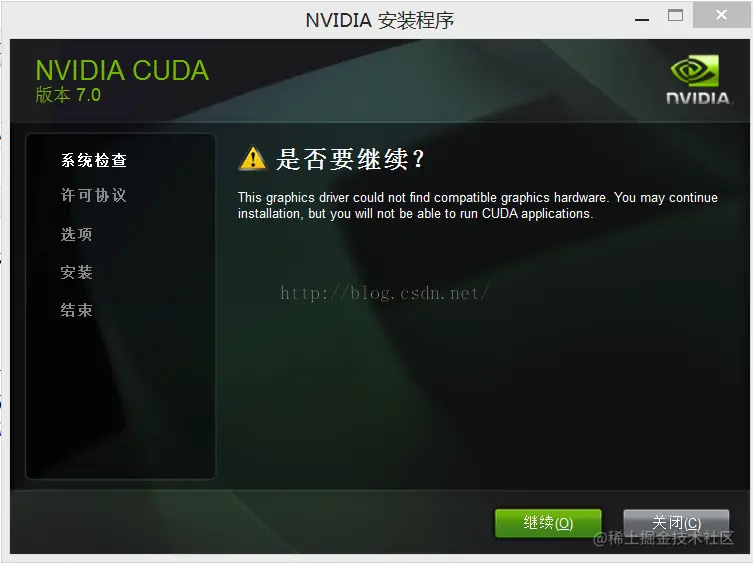Viewport: 753px width, 565px height.
Task: Maximize the NVIDIA installer window
Action: point(675,15)
